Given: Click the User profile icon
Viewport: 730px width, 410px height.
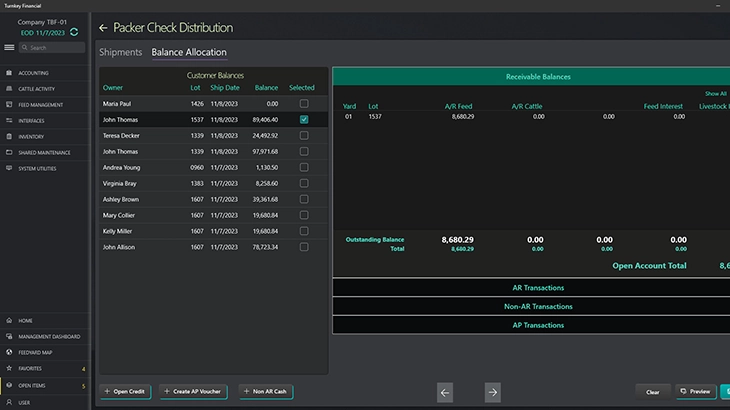Looking at the screenshot, I should (x=9, y=402).
